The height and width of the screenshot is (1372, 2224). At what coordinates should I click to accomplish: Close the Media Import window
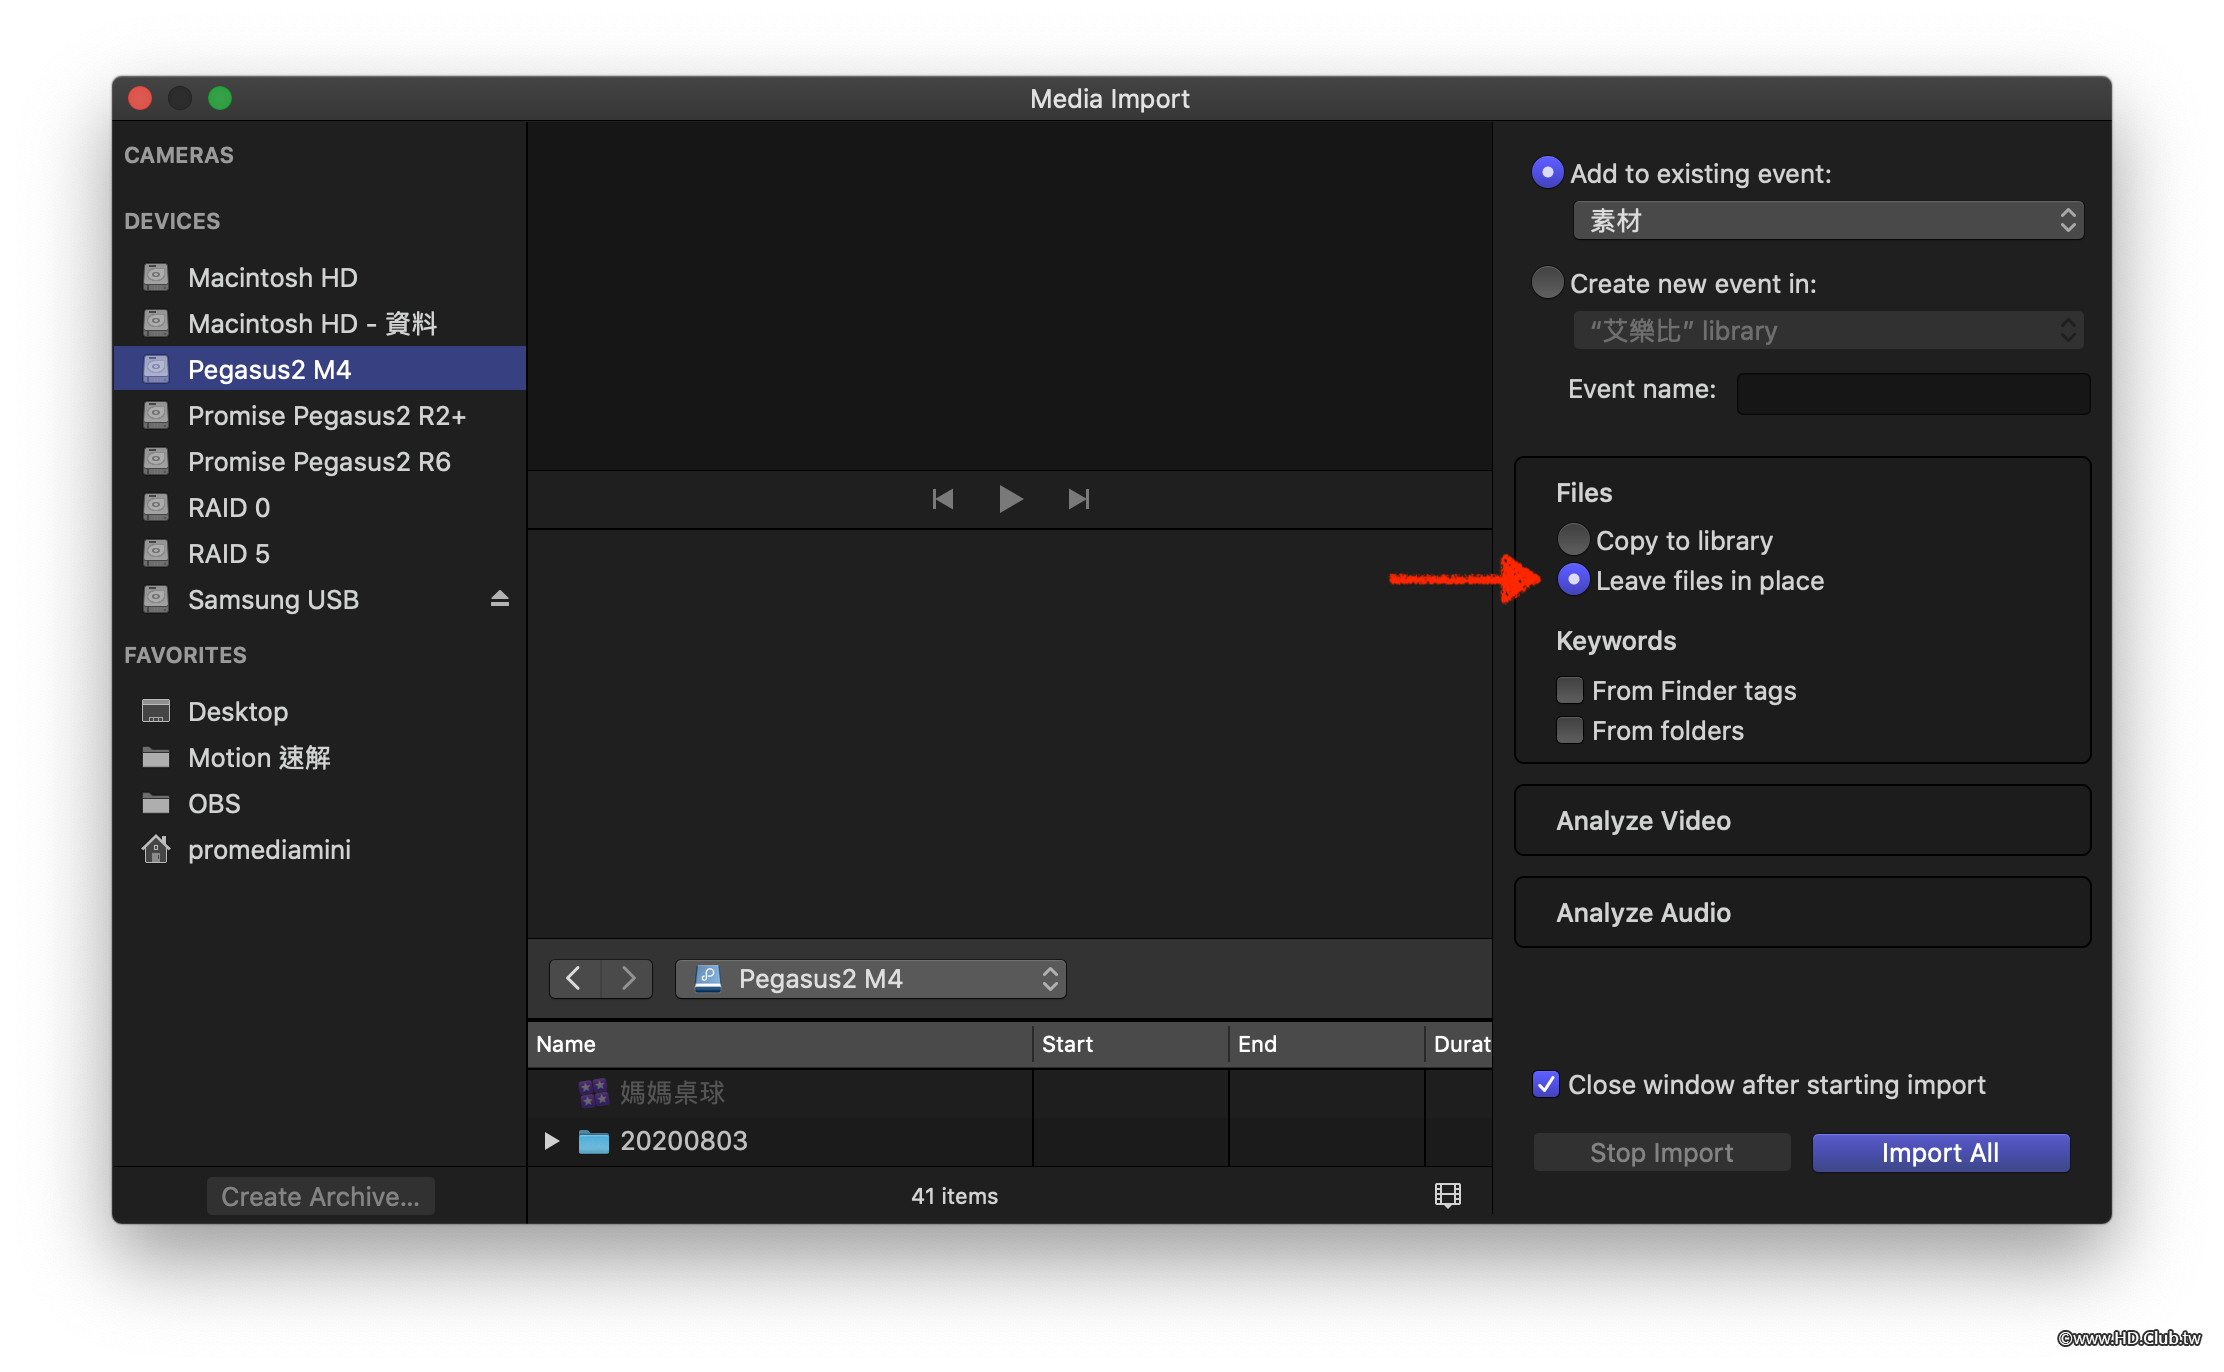140,98
